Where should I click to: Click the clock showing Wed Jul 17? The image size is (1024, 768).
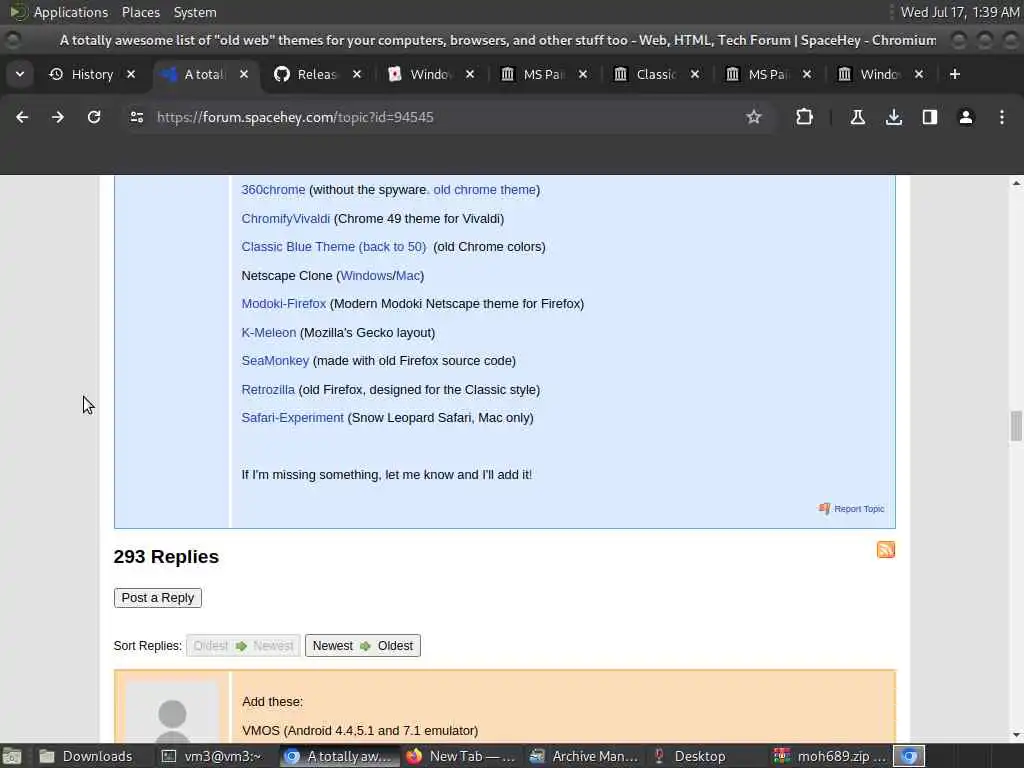point(959,12)
